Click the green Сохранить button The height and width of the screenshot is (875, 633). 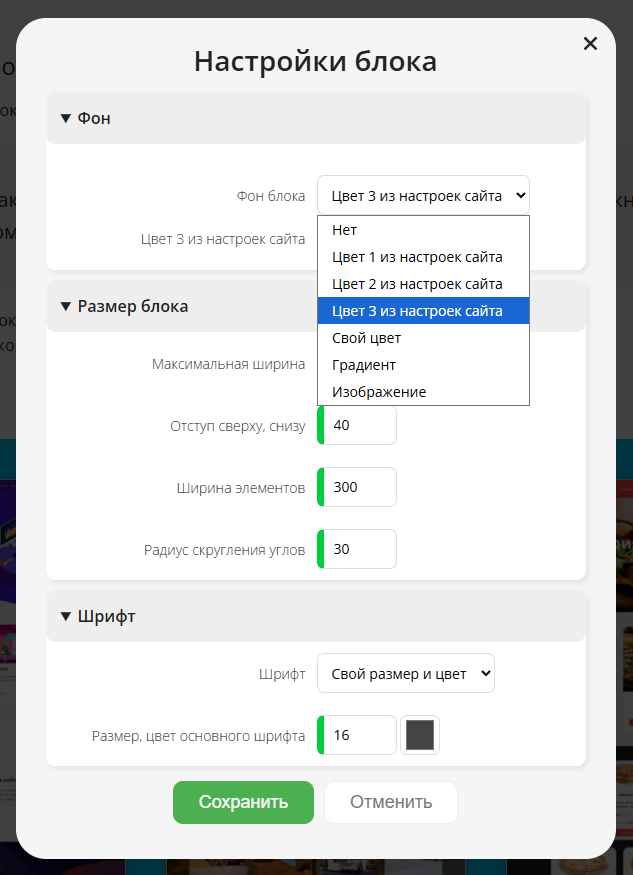click(x=243, y=802)
